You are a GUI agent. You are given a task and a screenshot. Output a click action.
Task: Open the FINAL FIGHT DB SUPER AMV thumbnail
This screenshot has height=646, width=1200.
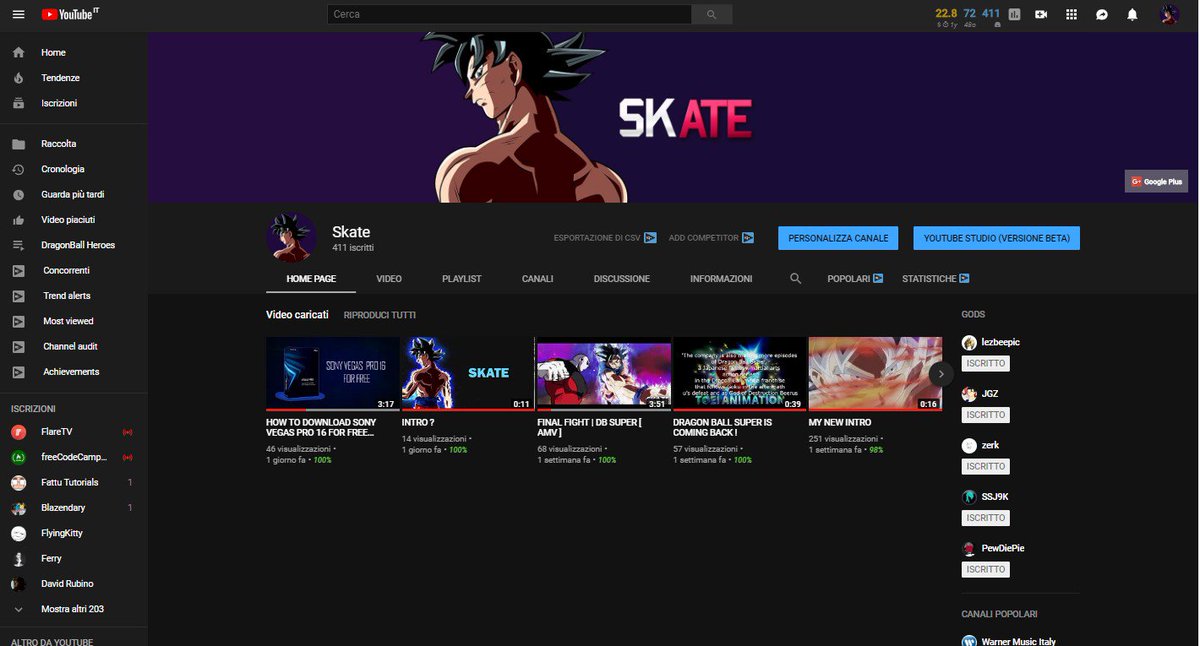[x=603, y=373]
